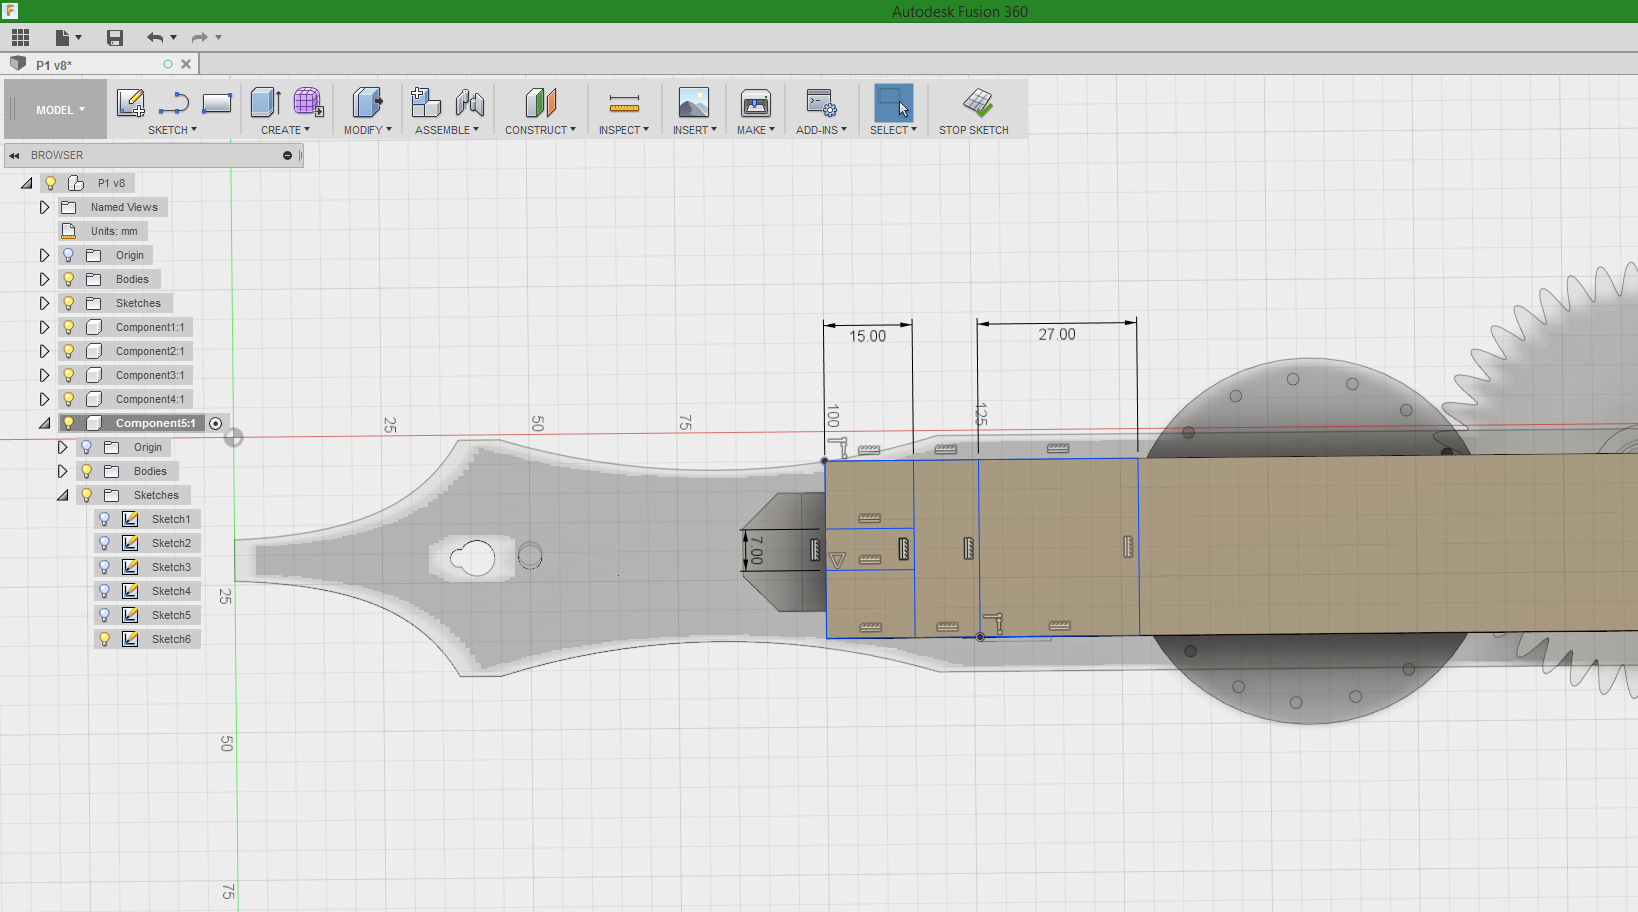Open the SKETCH menu

pos(172,130)
